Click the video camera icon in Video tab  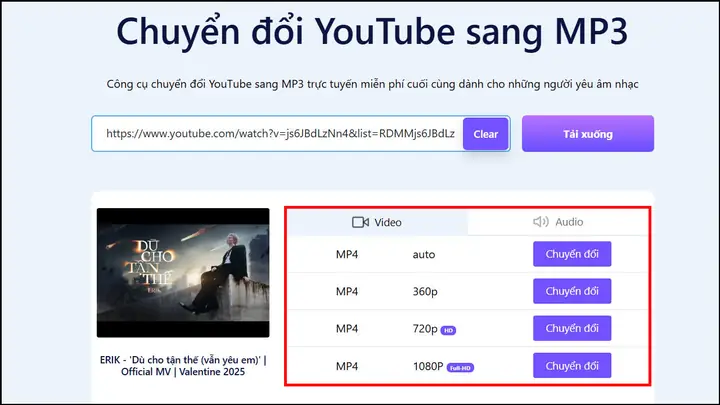[x=360, y=222]
